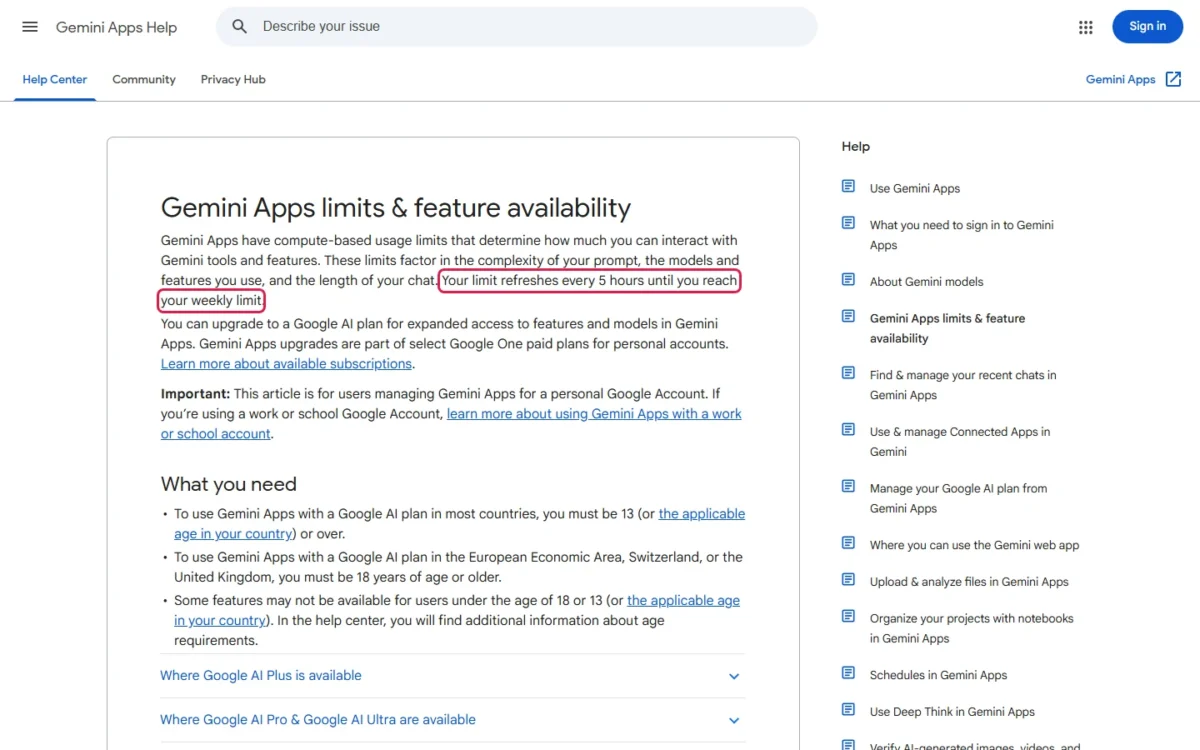Expand Where Google AI Plus is available
This screenshot has height=750, width=1200.
452,676
